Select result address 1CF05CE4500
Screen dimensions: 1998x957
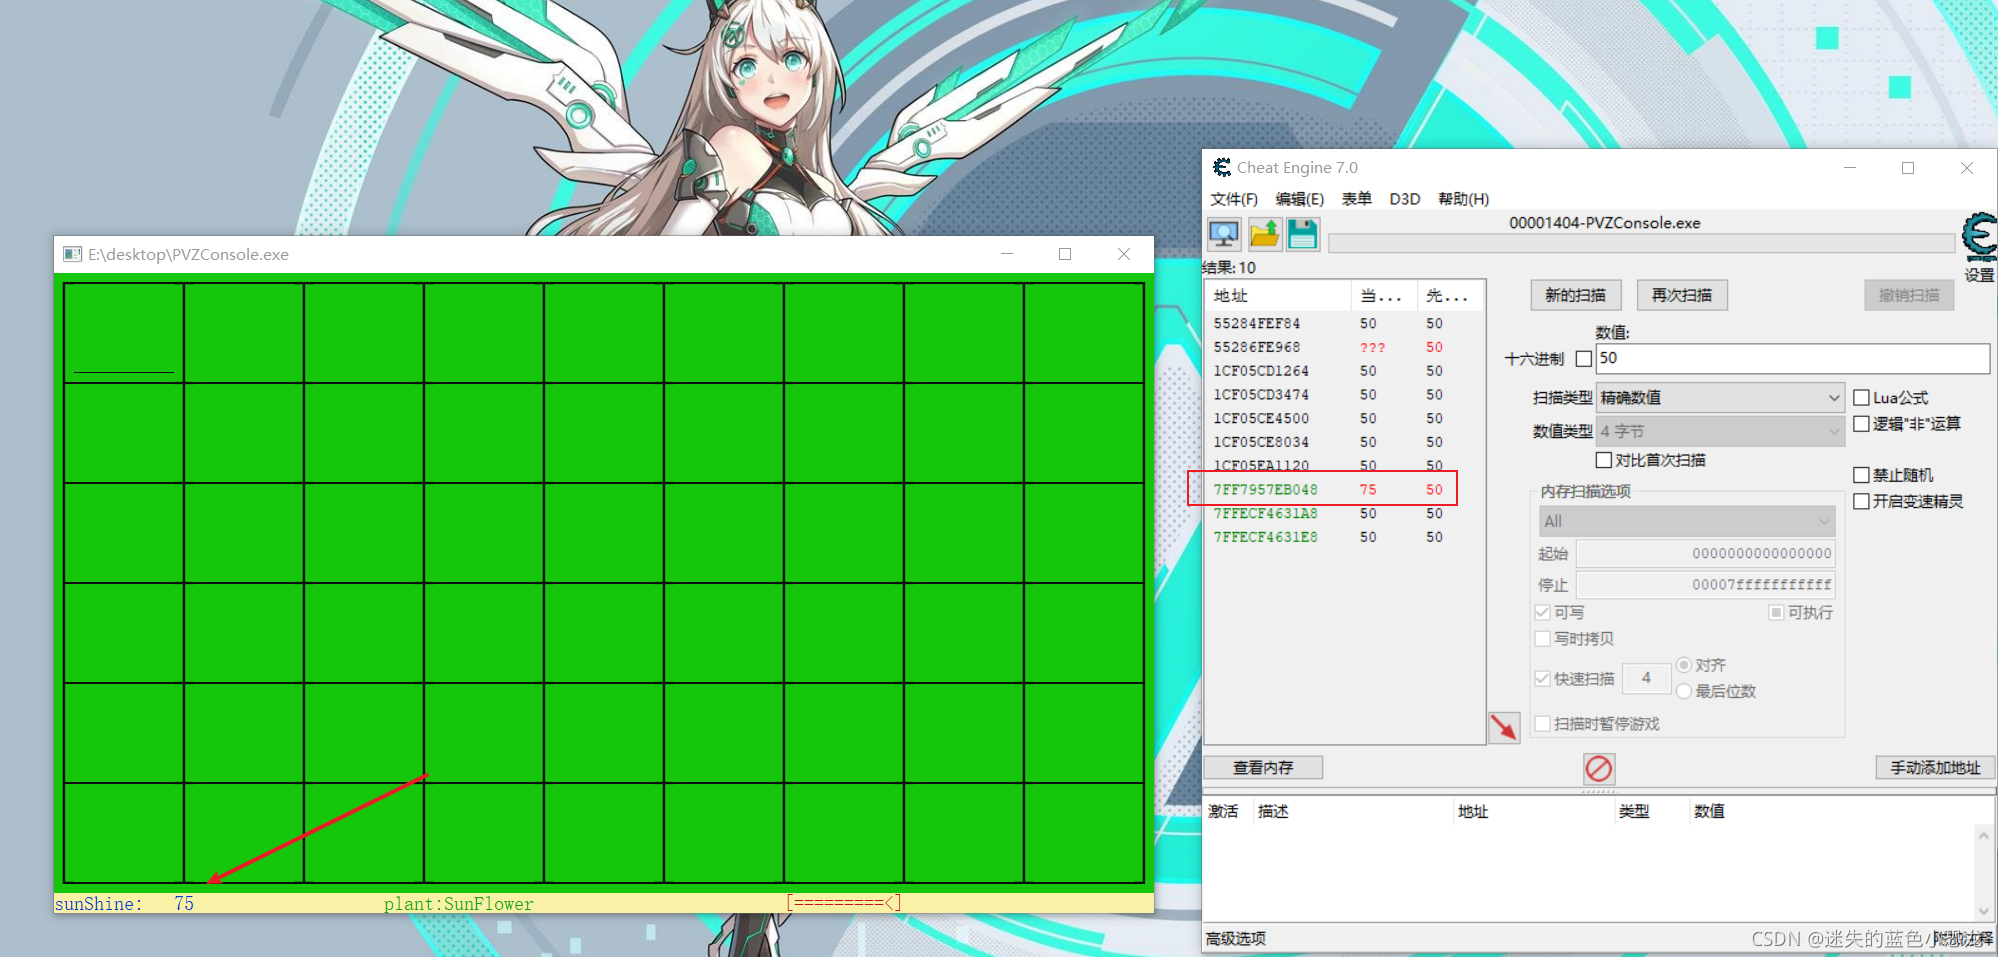[1261, 418]
